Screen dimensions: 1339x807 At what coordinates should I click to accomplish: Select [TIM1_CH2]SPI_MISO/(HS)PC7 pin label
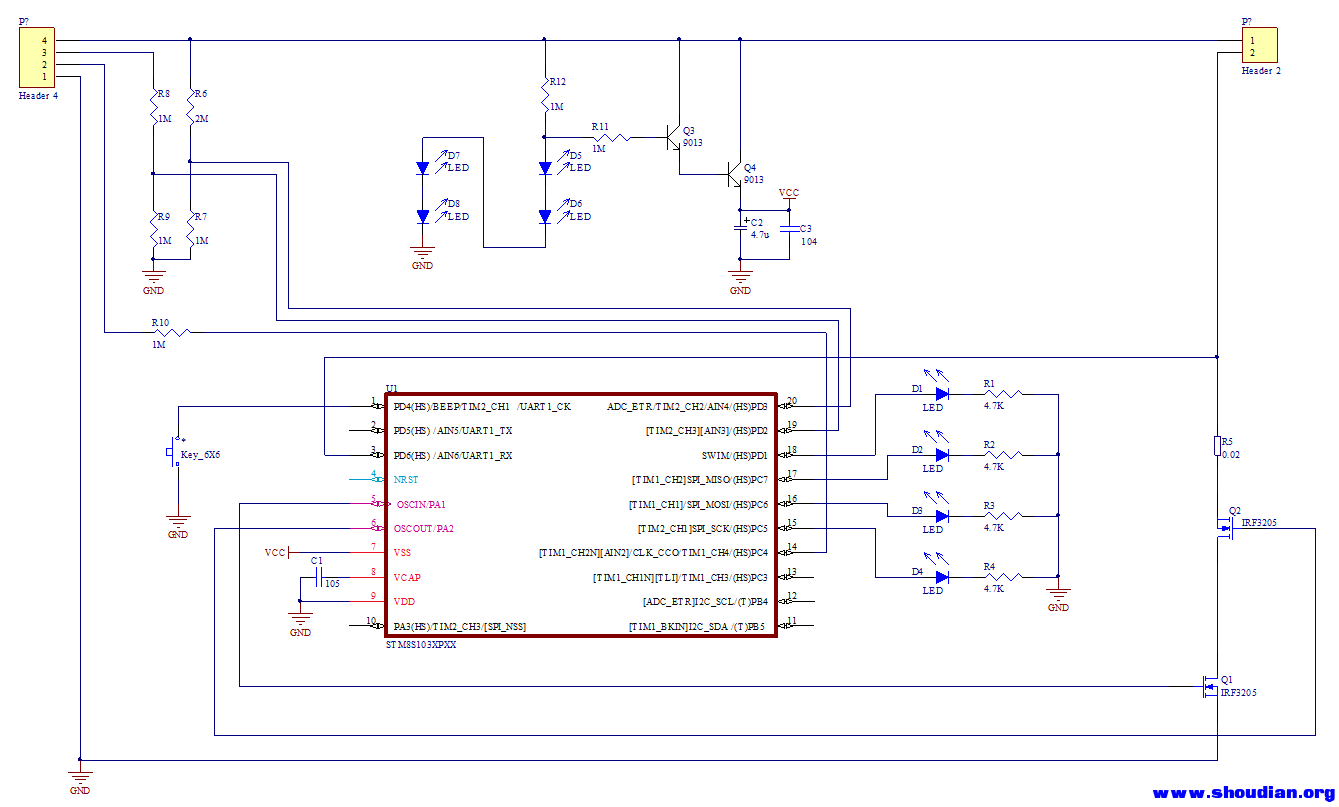(700, 480)
